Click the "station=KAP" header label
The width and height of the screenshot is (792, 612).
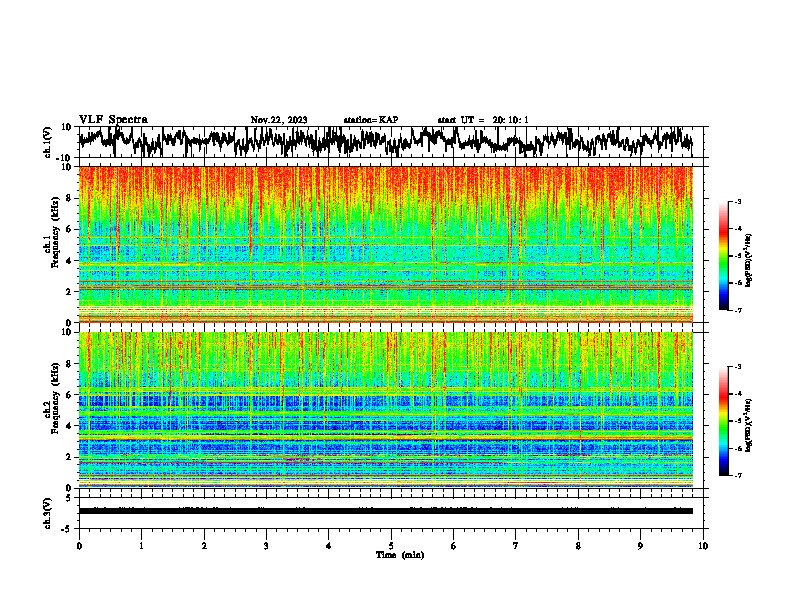coord(371,120)
